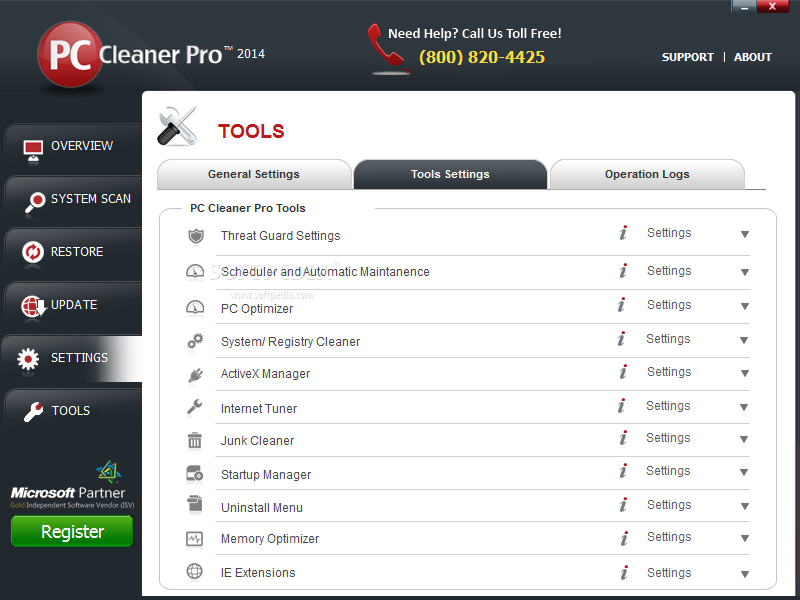Viewport: 800px width, 600px height.
Task: Show info for Internet Tuner
Action: click(x=621, y=406)
